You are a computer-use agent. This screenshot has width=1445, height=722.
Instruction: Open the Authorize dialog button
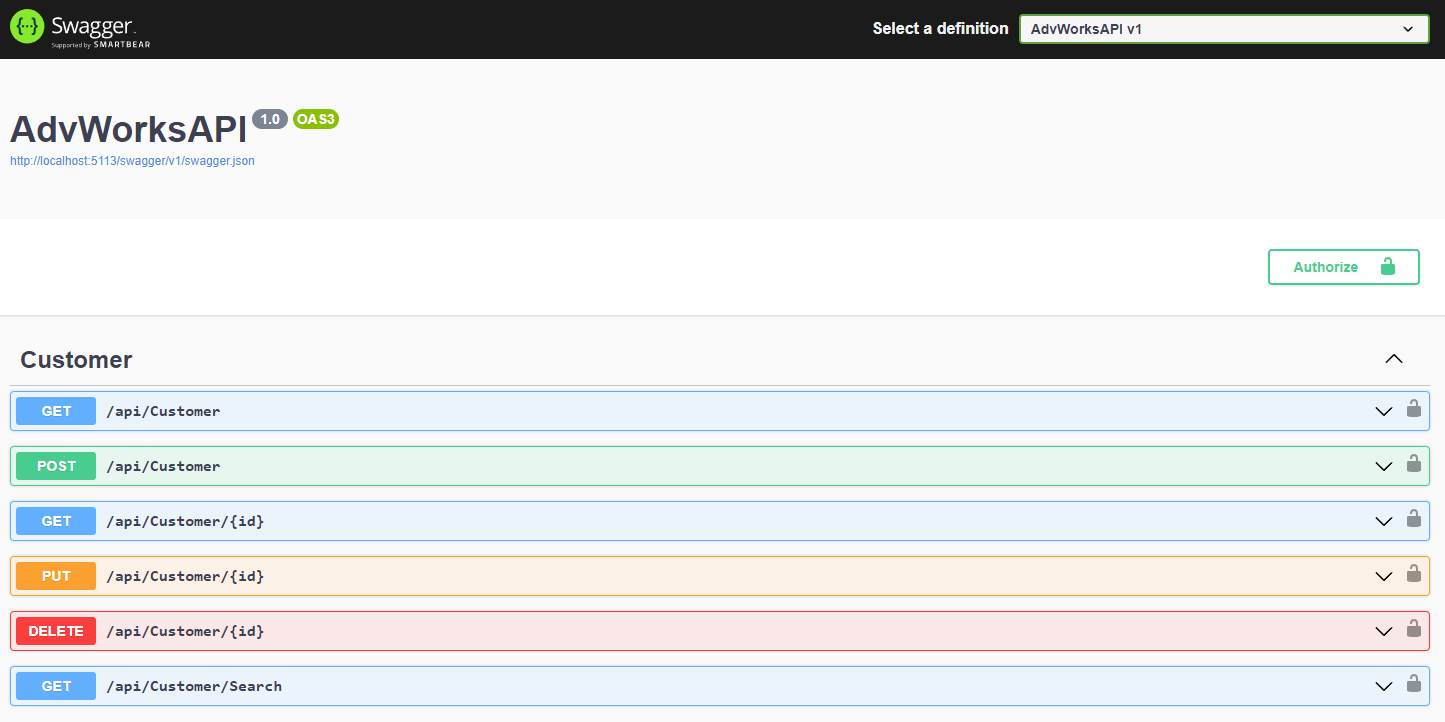click(1343, 267)
